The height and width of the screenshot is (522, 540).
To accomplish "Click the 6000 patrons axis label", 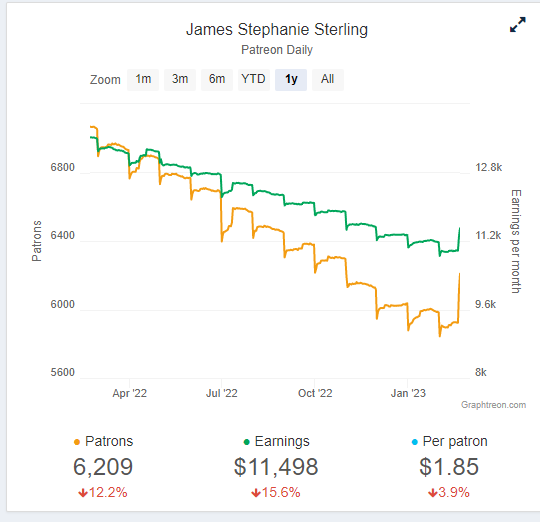I will click(62, 305).
